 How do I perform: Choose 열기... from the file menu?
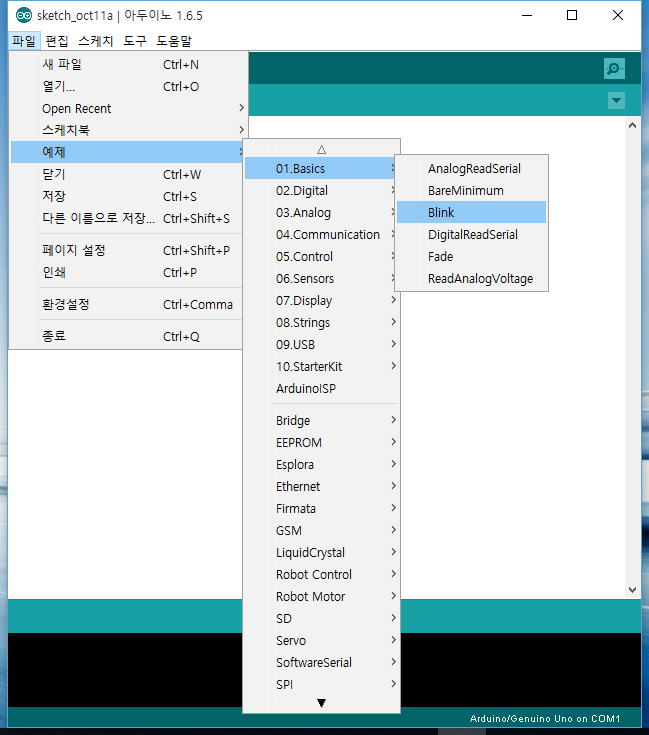(x=127, y=86)
